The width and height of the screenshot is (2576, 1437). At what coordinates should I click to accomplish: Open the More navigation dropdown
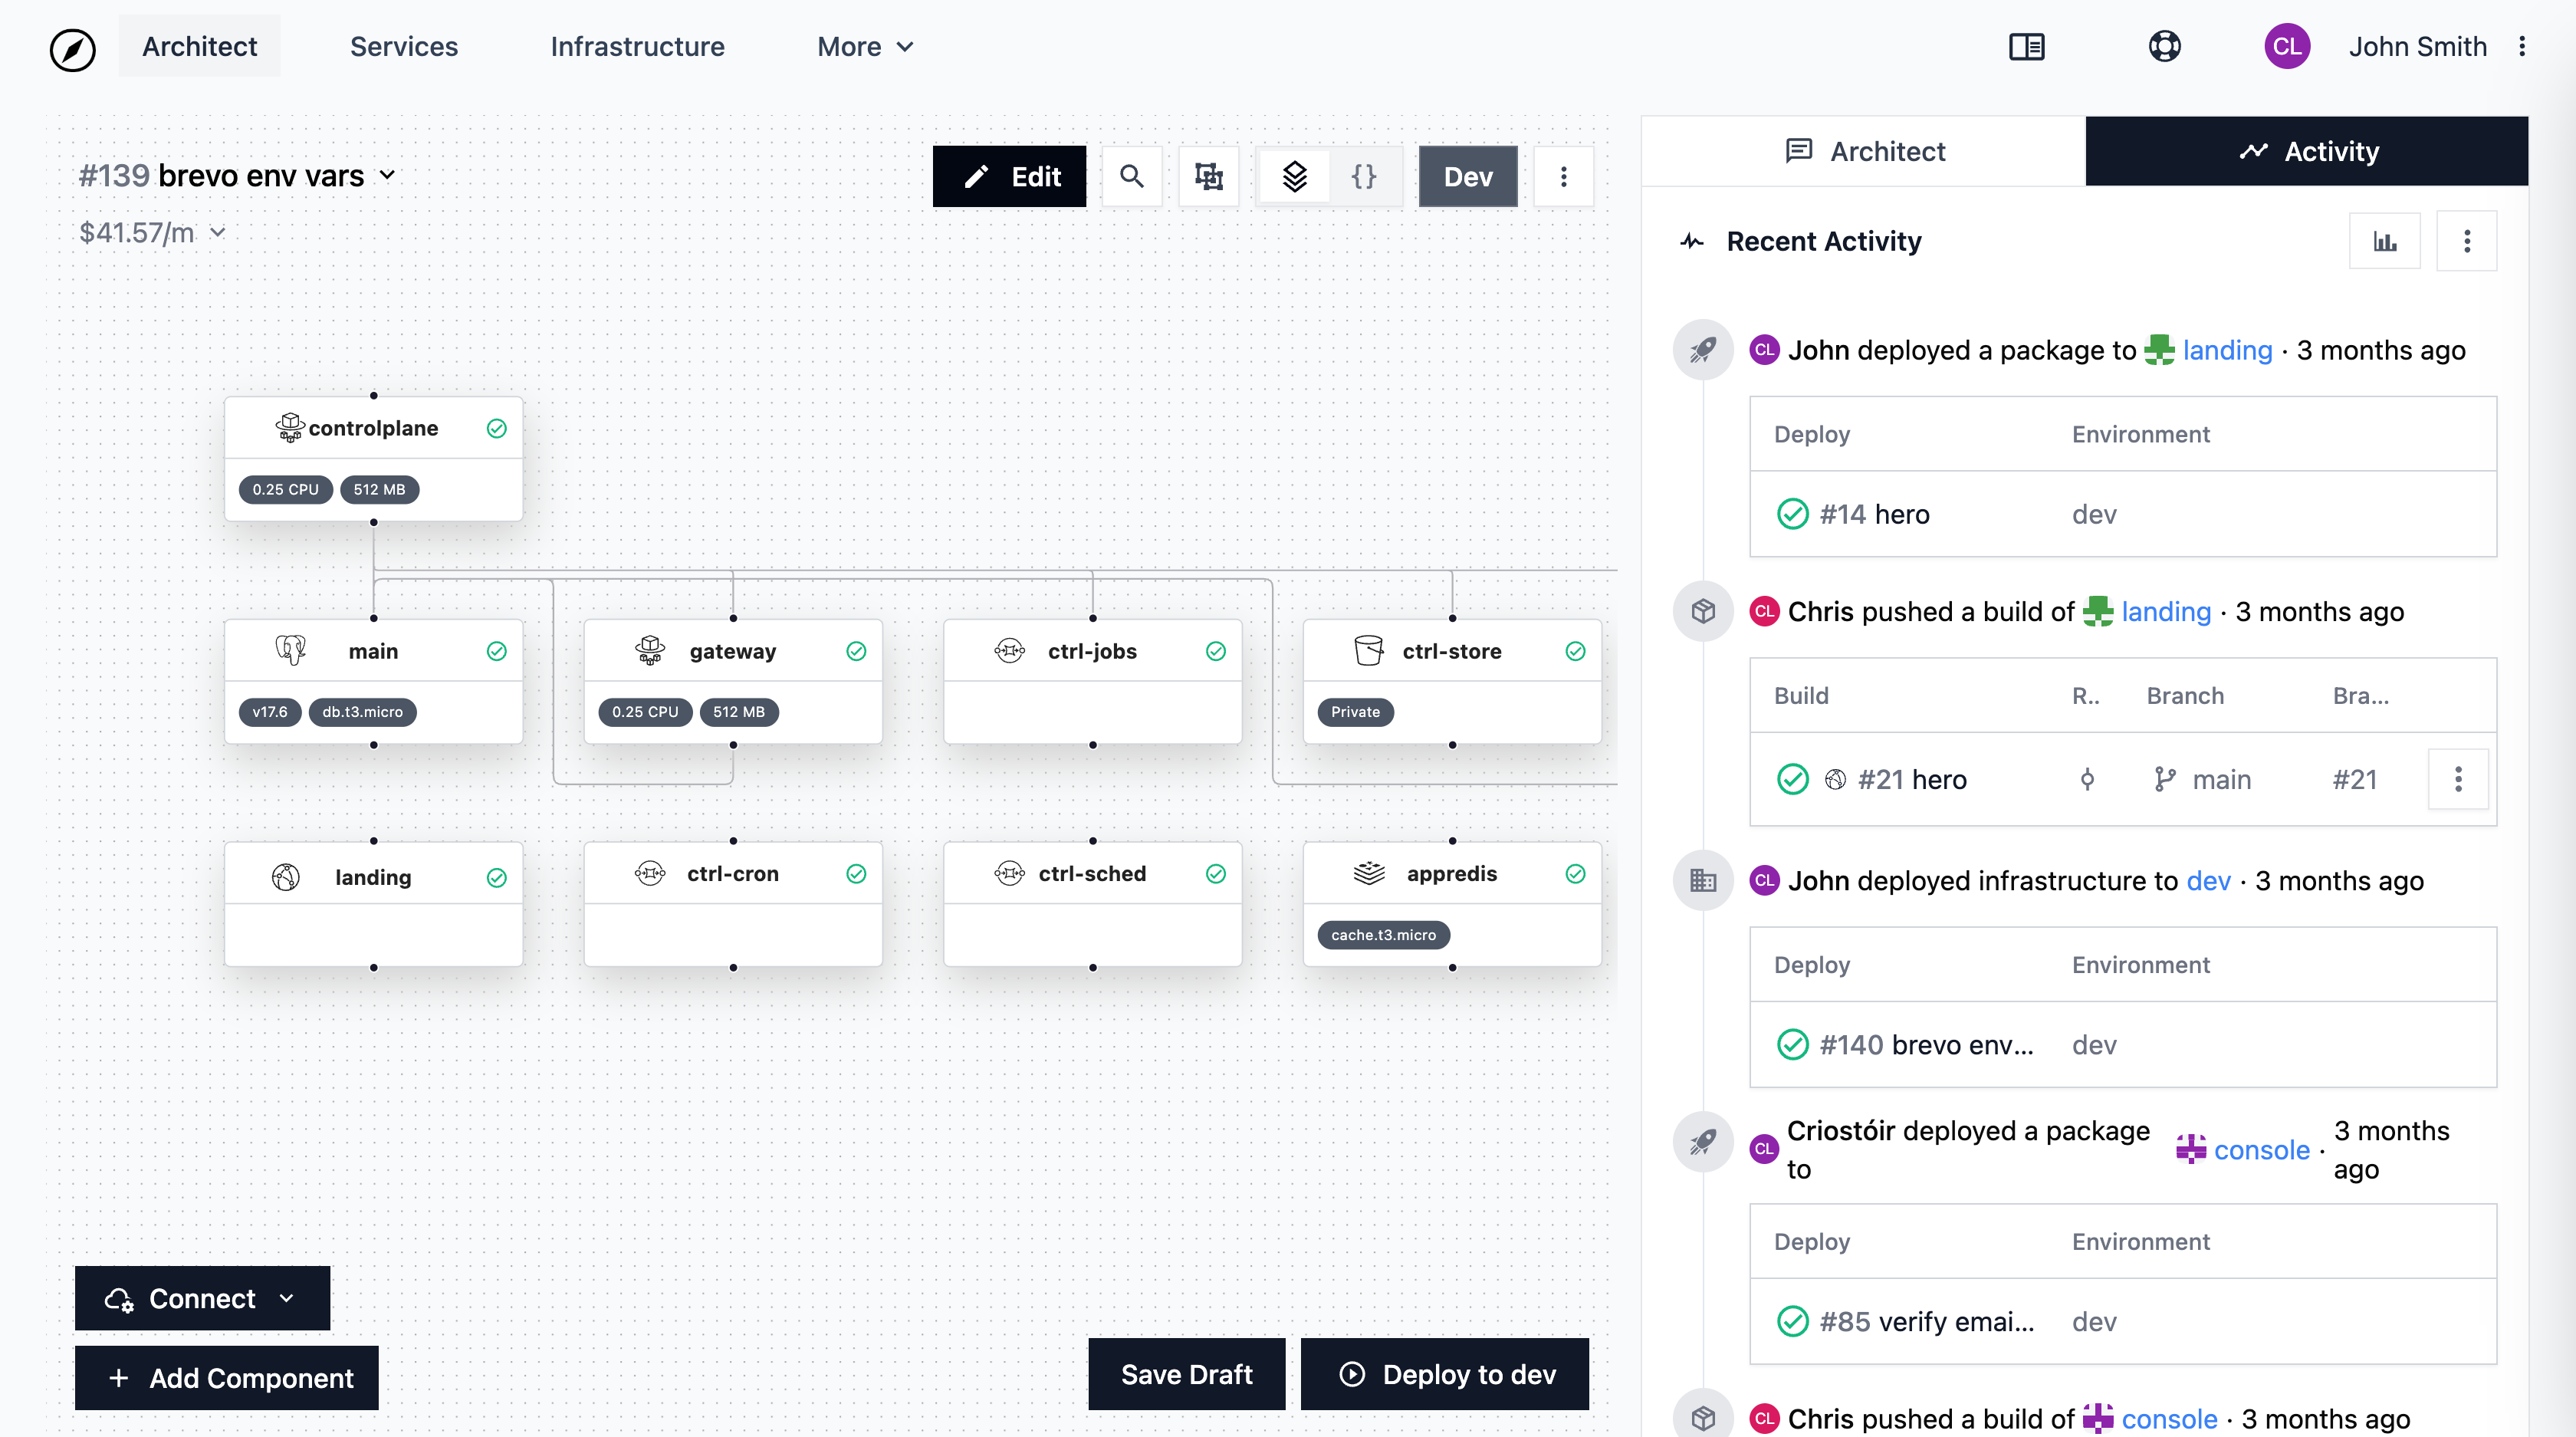865,47
